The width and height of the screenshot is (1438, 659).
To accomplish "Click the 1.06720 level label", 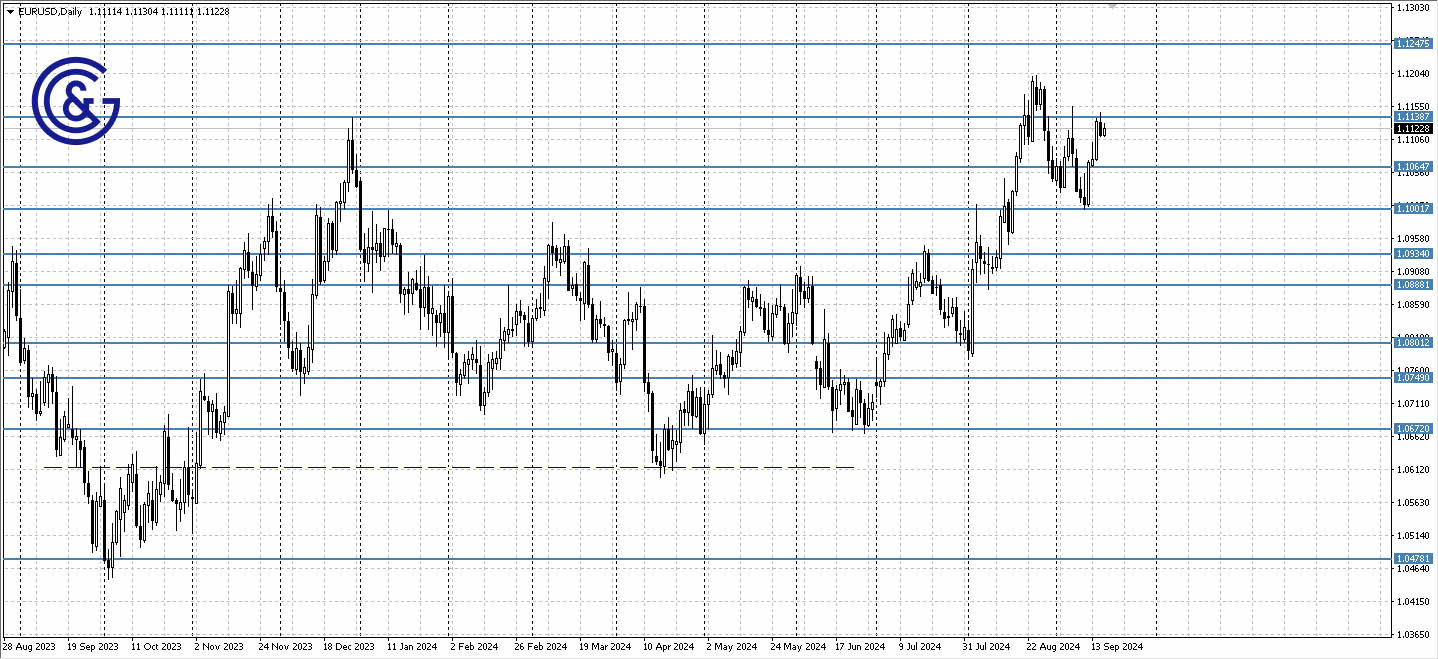I will pos(1414,428).
